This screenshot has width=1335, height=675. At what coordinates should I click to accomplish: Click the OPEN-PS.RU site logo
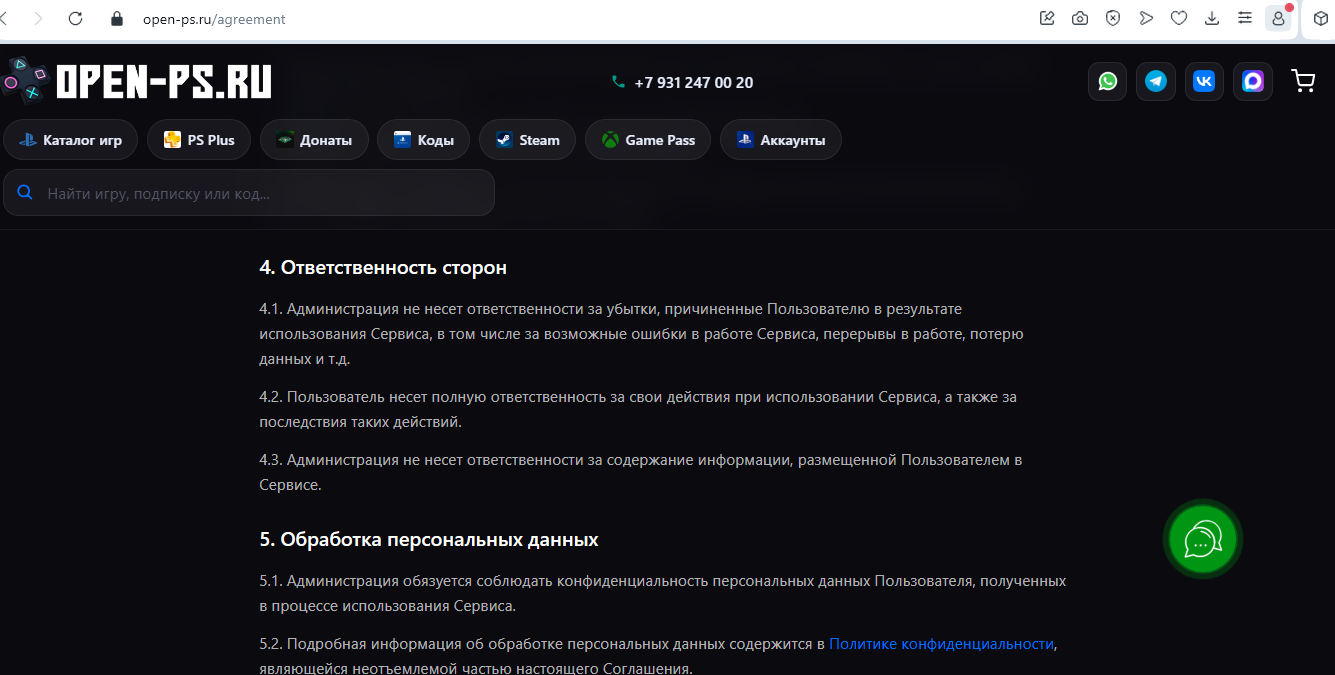[138, 81]
